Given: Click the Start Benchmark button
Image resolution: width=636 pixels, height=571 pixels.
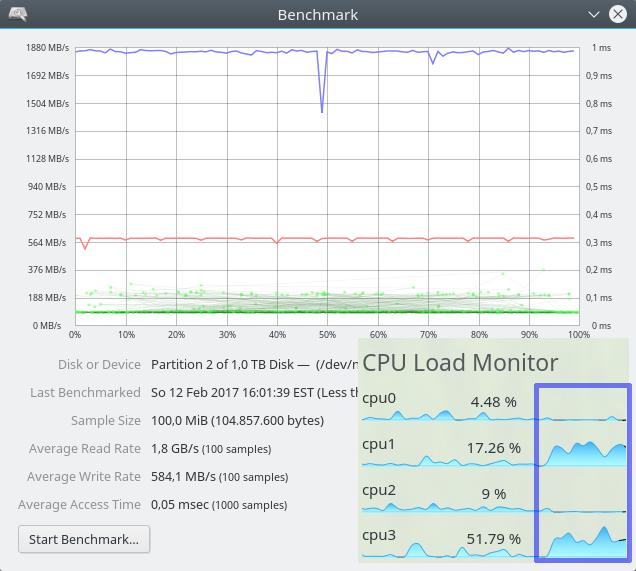Looking at the screenshot, I should point(84,539).
